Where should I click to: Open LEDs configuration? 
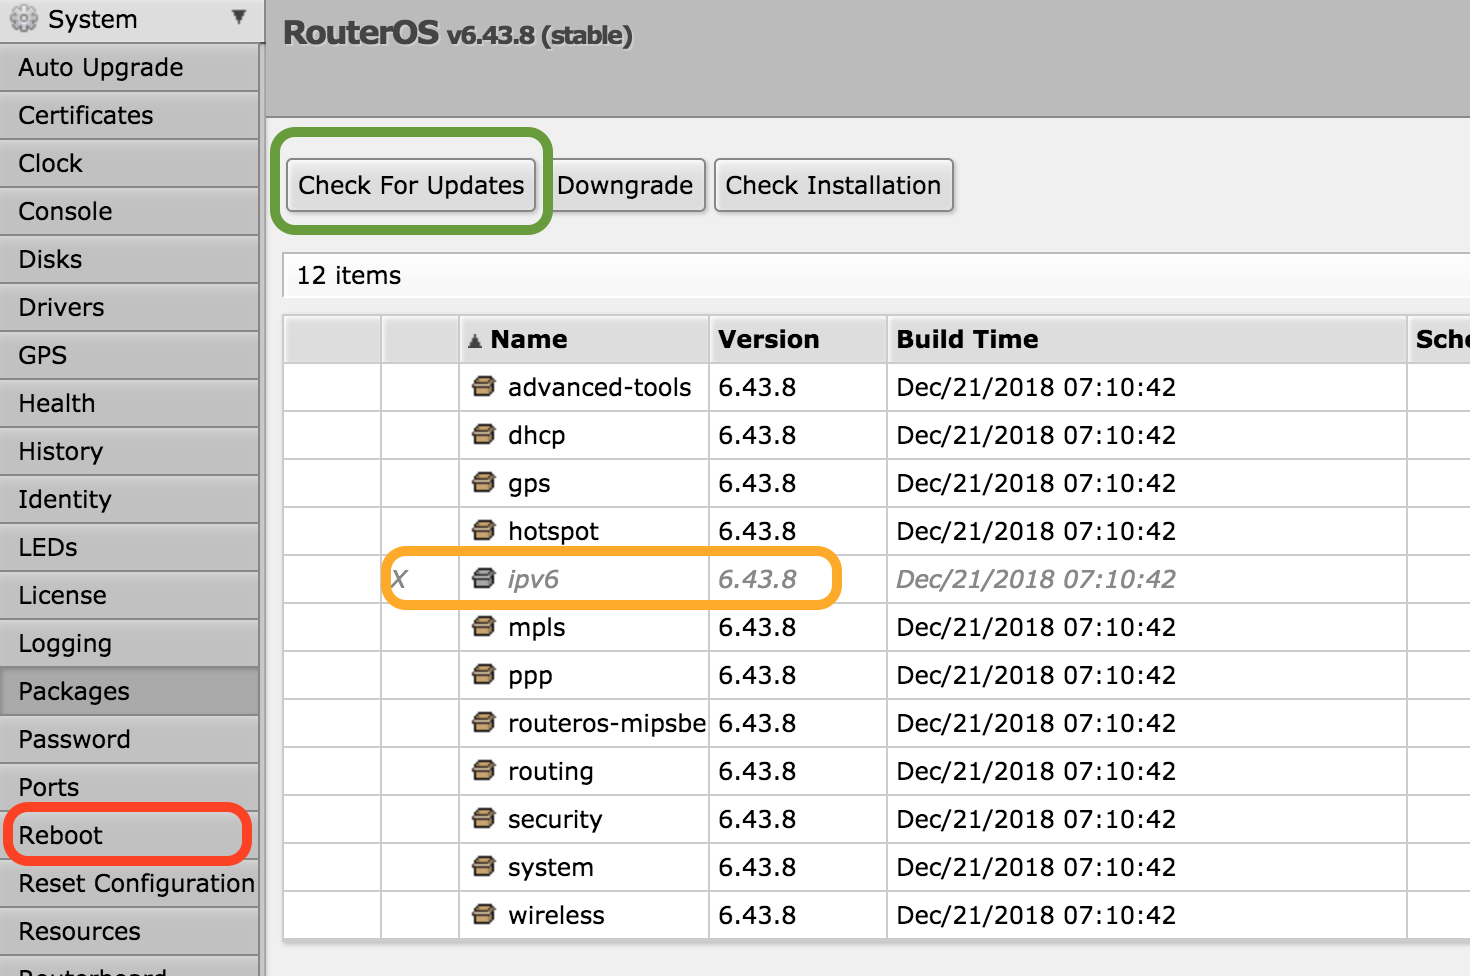(x=129, y=547)
